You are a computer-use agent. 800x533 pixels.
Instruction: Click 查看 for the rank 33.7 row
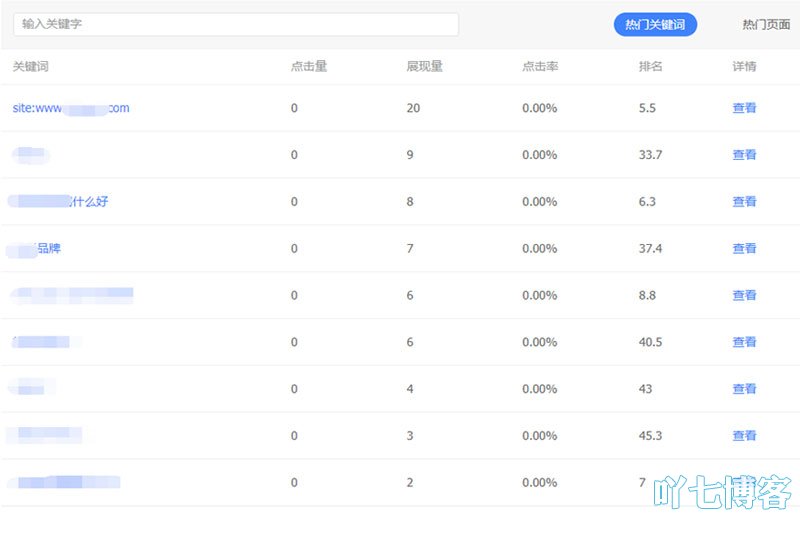point(744,155)
